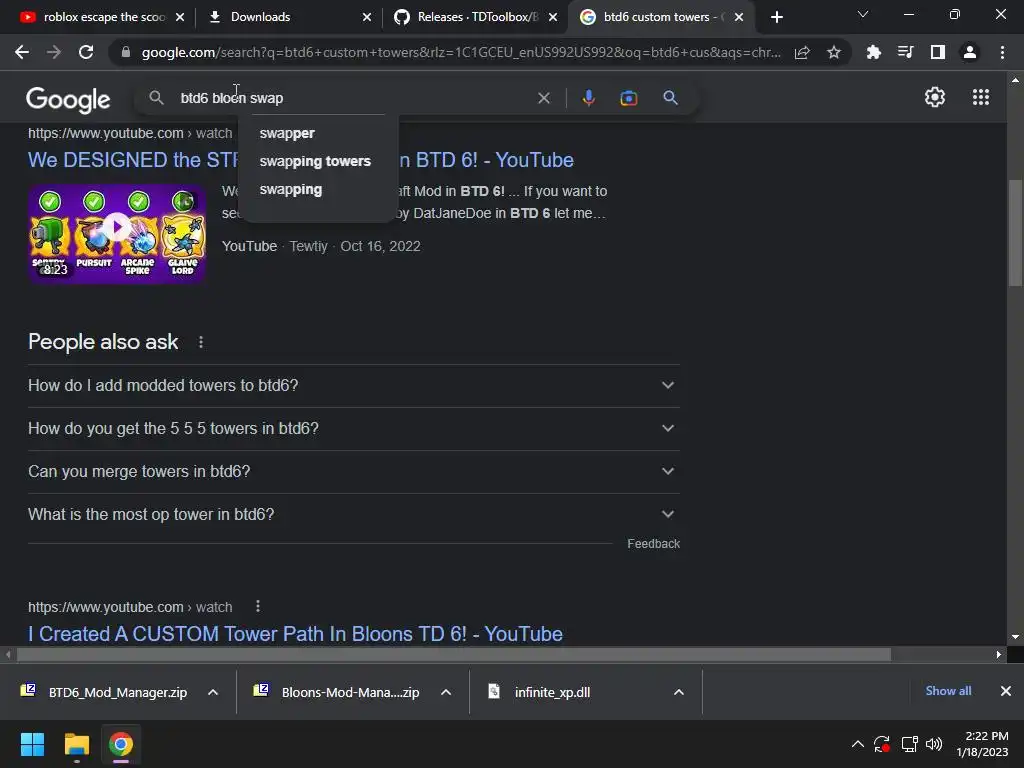The image size is (1024, 768).
Task: Open more options for second YouTube result
Action: click(x=258, y=607)
